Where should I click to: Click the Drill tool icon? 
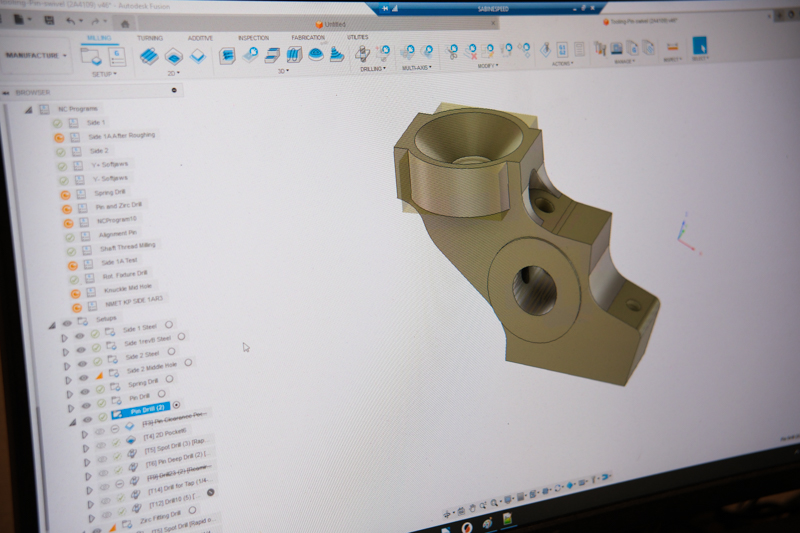(x=362, y=53)
